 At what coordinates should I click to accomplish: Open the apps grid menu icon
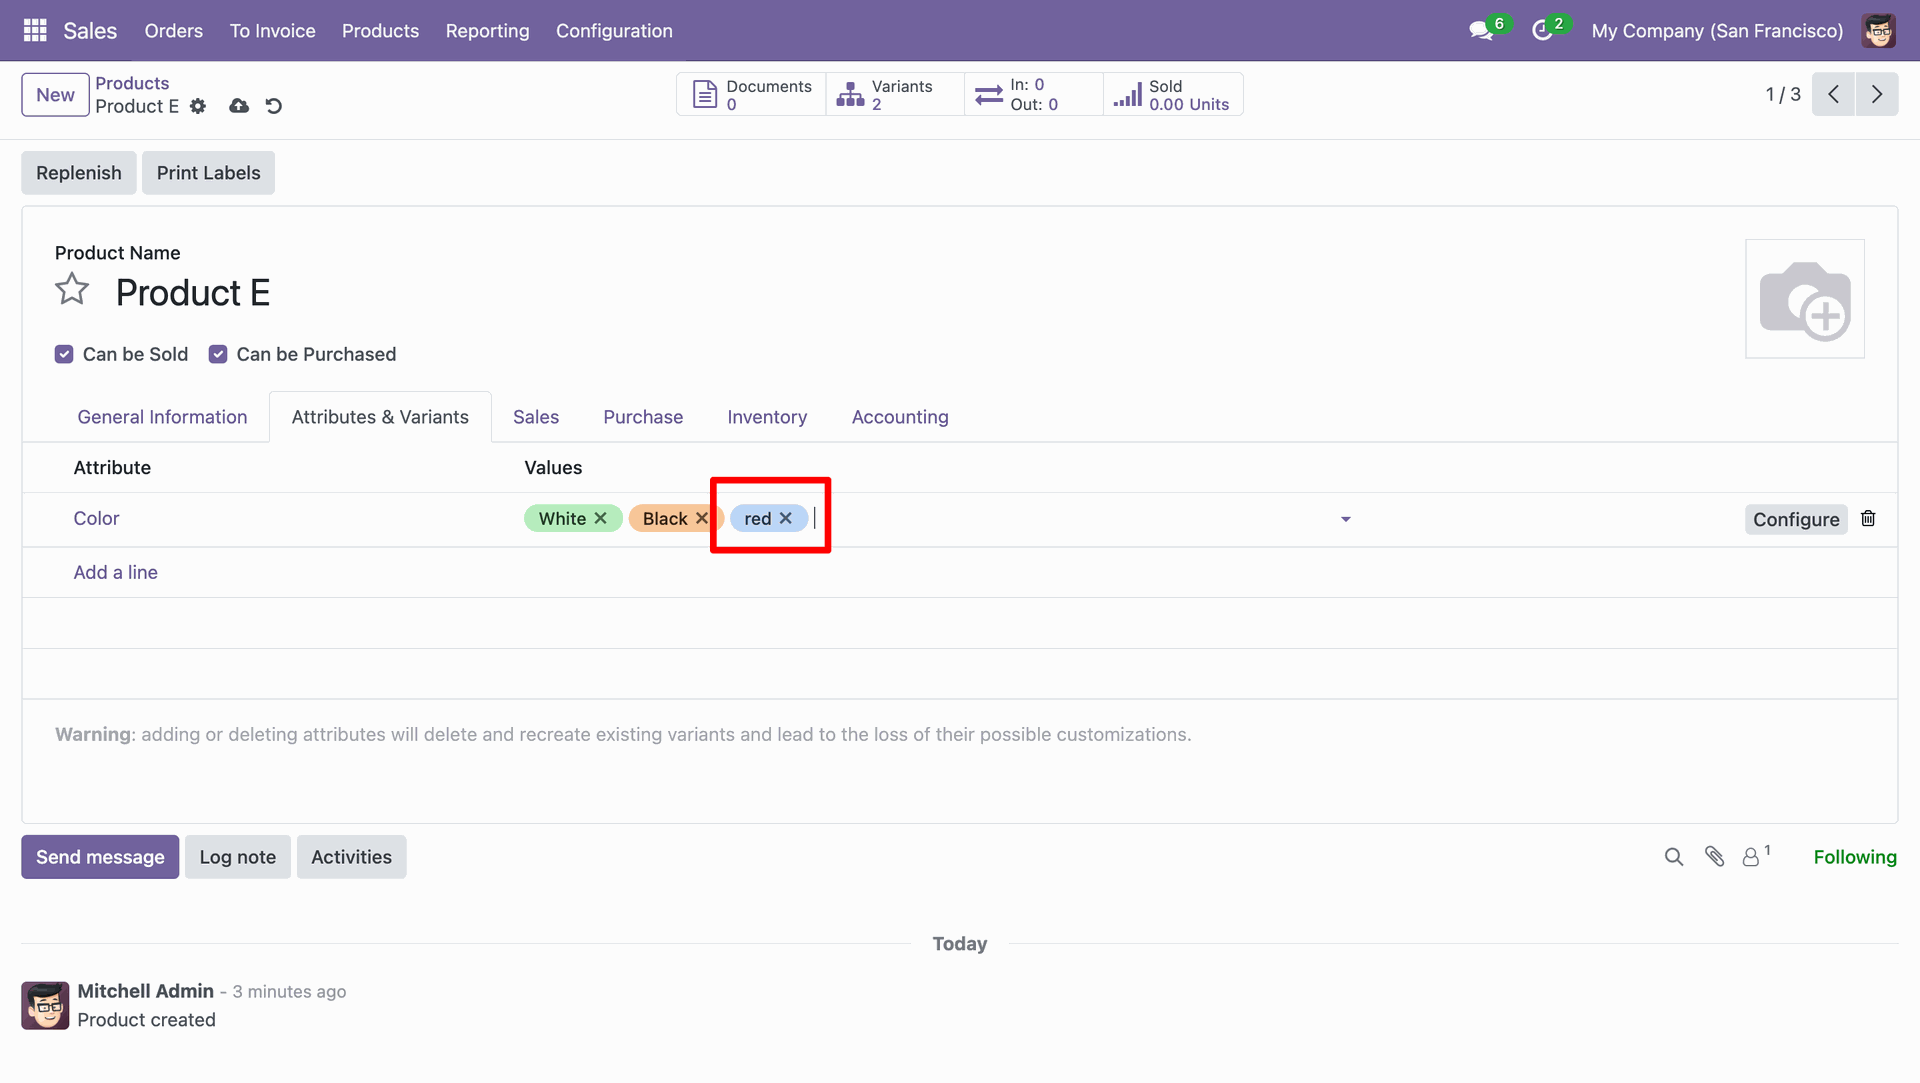(35, 30)
